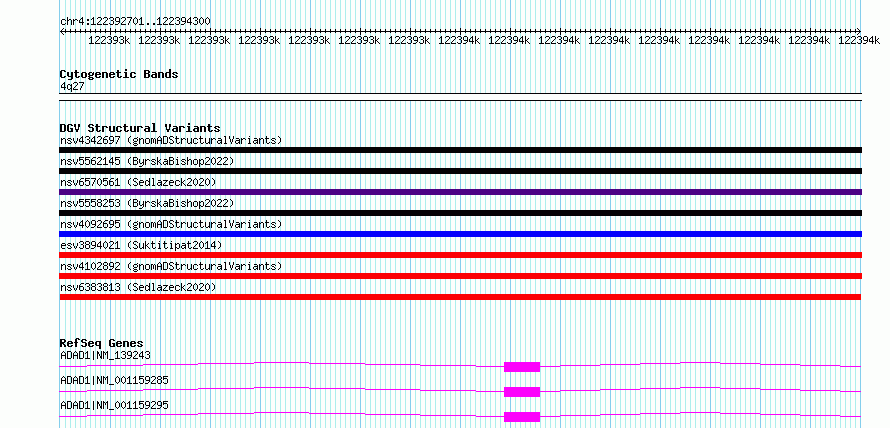The height and width of the screenshot is (428, 890).
Task: Click the 4q27 band label
Action: pyautogui.click(x=72, y=86)
